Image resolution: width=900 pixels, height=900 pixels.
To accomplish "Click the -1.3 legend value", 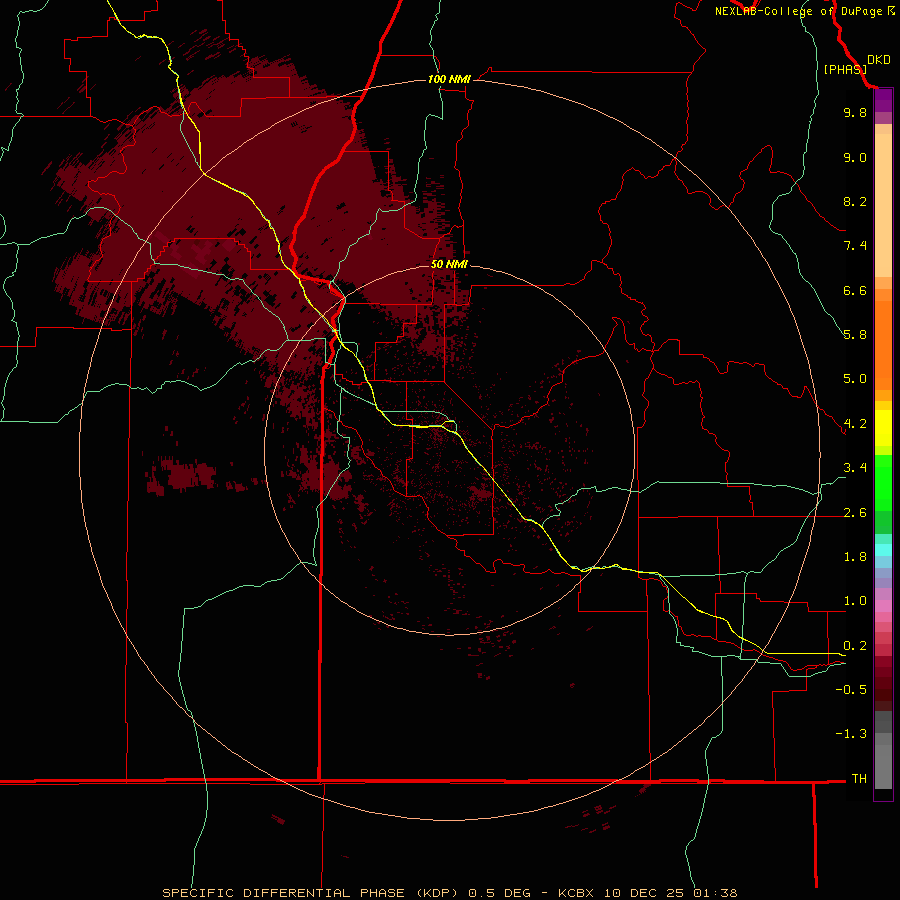I will point(851,734).
